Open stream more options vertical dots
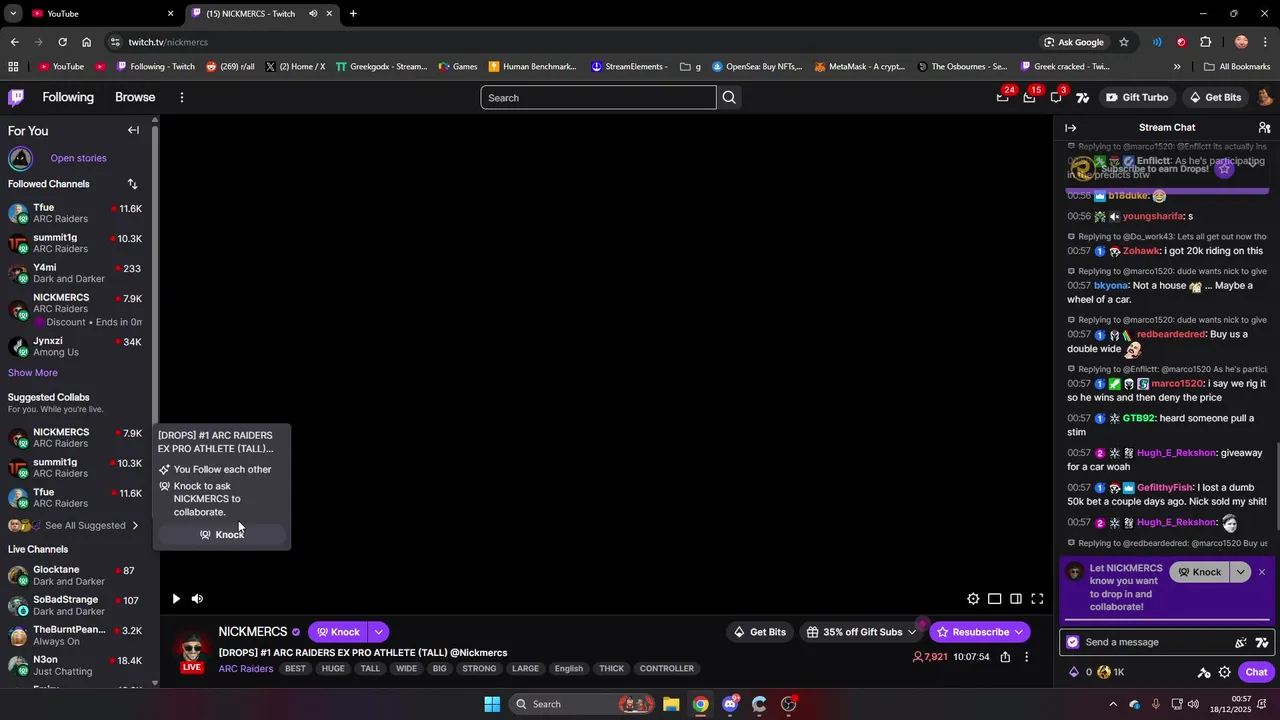This screenshot has width=1280, height=720. pos(1026,657)
